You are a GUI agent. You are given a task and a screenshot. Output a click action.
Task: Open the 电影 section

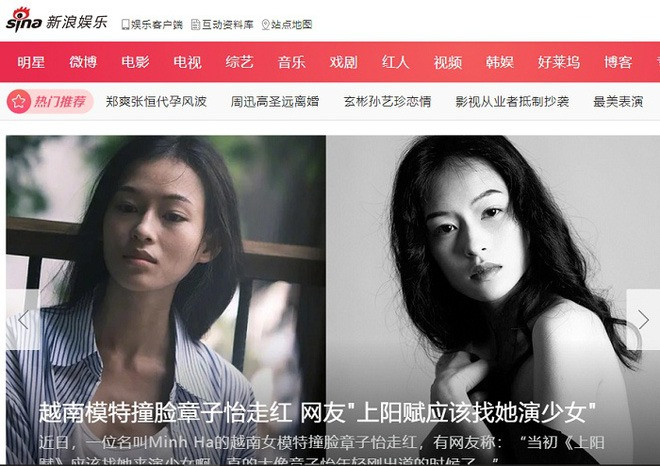coord(135,62)
